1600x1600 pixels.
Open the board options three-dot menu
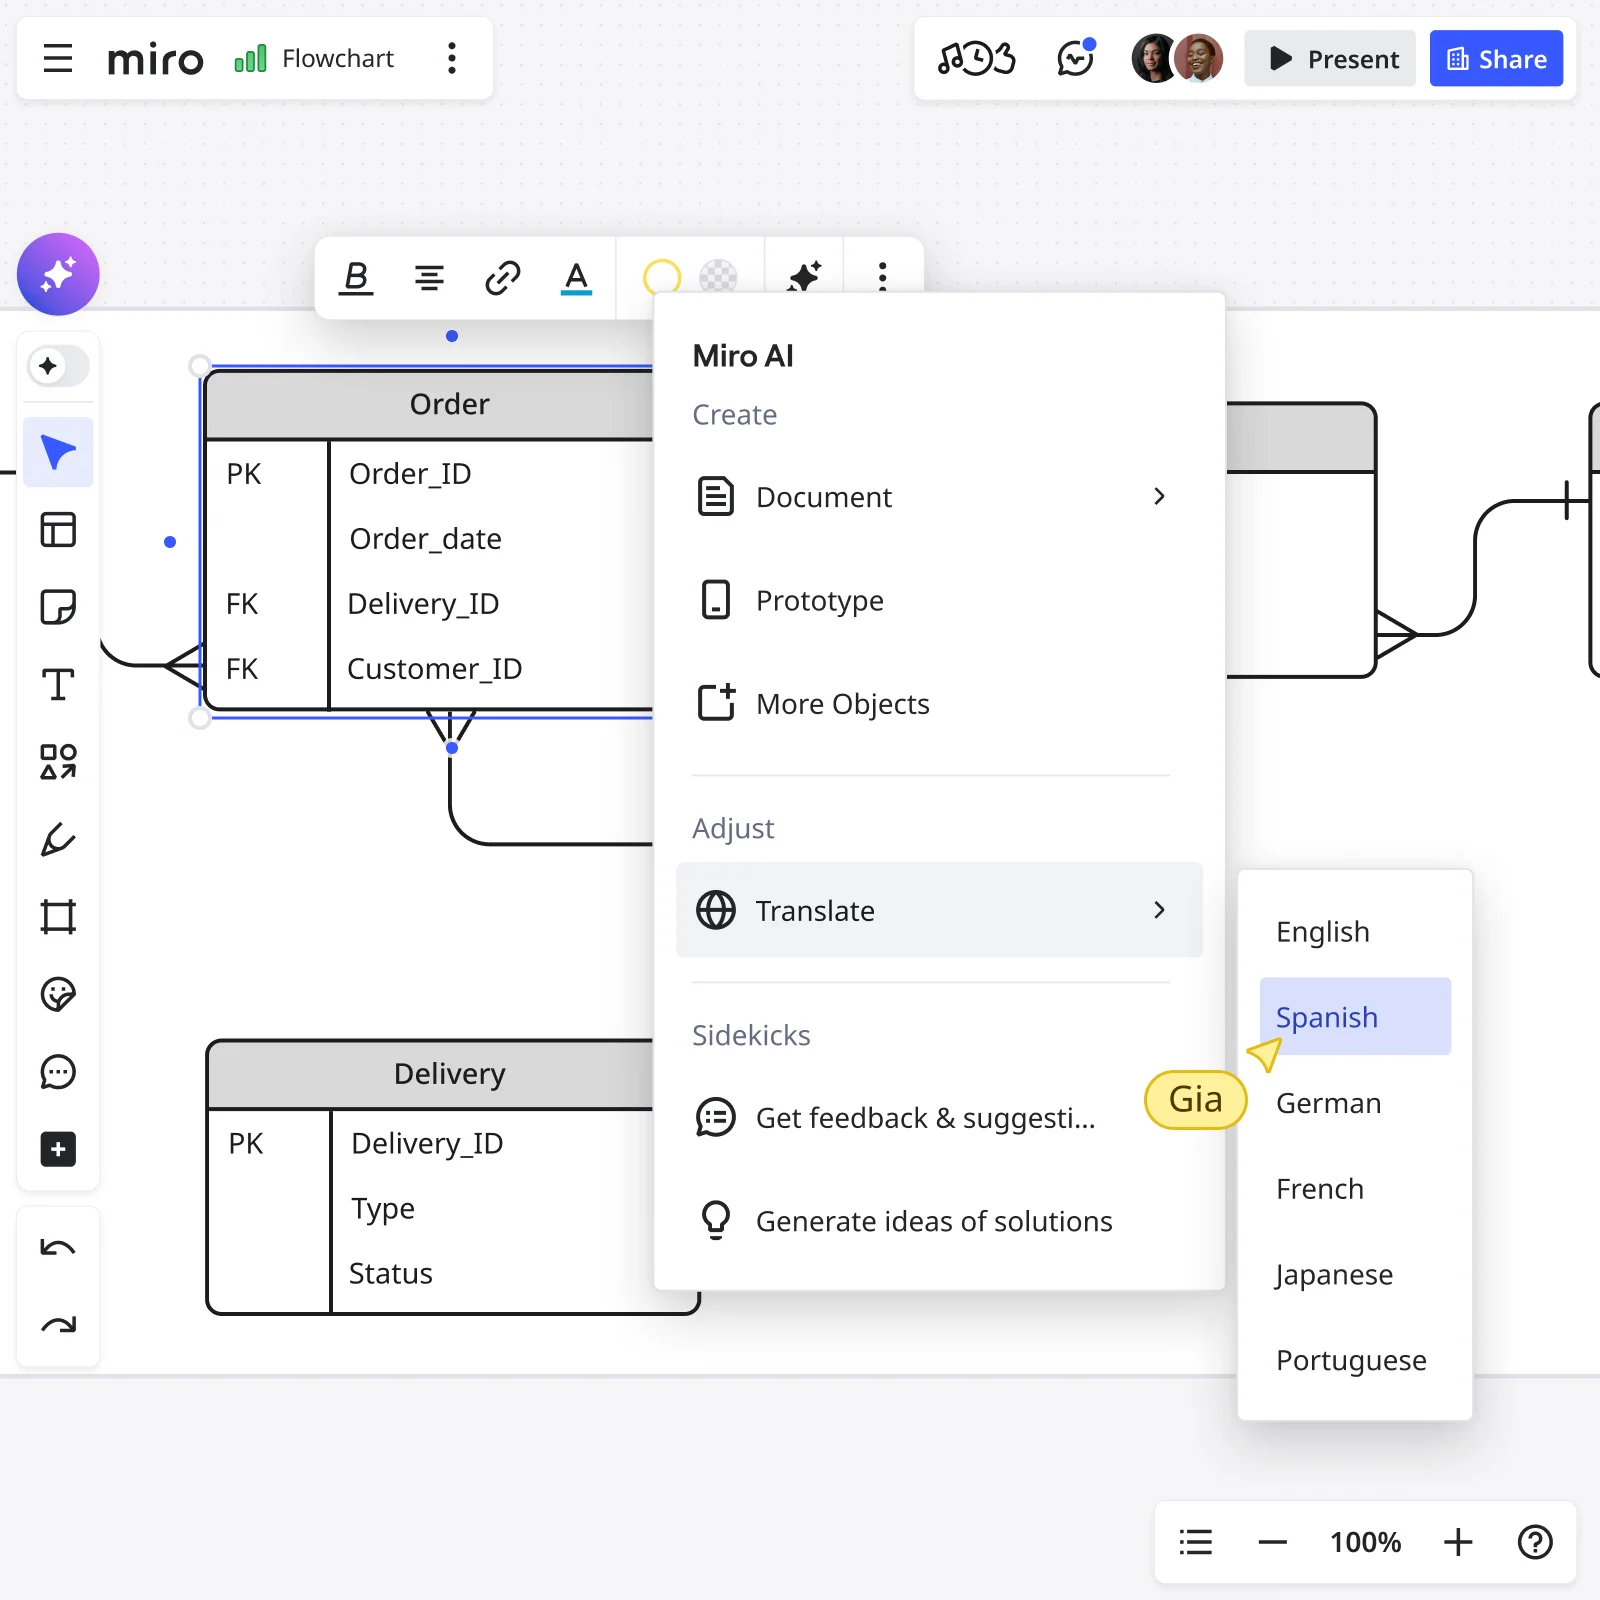[453, 59]
